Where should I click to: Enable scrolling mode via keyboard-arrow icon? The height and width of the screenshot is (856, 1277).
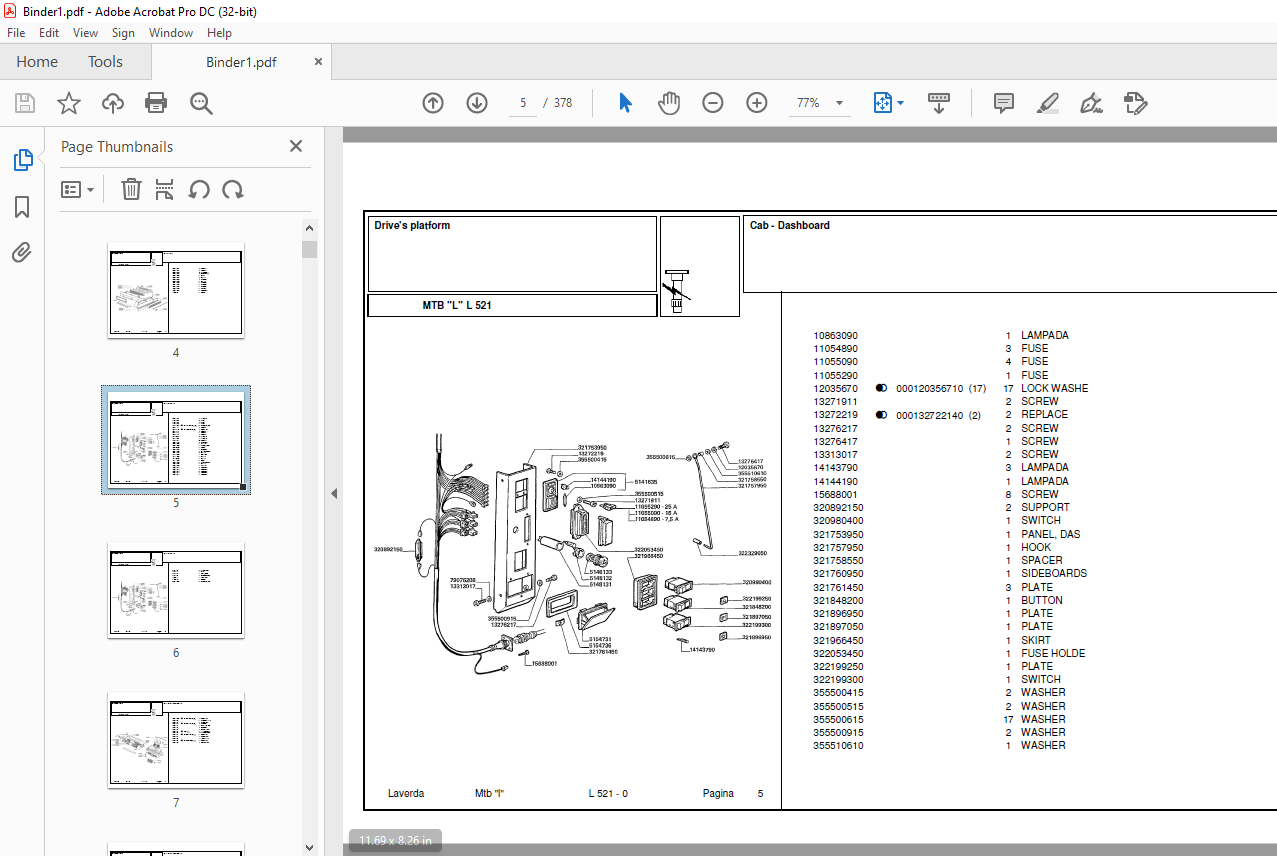pos(939,103)
